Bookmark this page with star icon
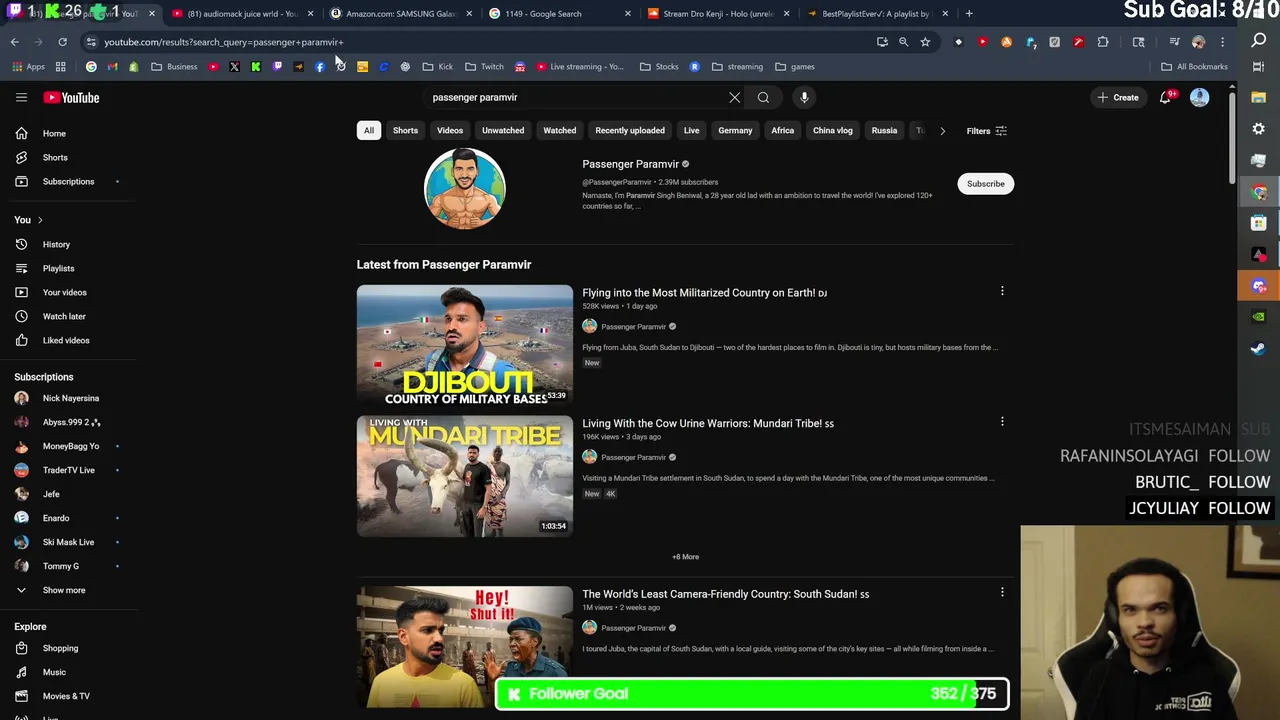Image resolution: width=1280 pixels, height=720 pixels. [x=925, y=42]
